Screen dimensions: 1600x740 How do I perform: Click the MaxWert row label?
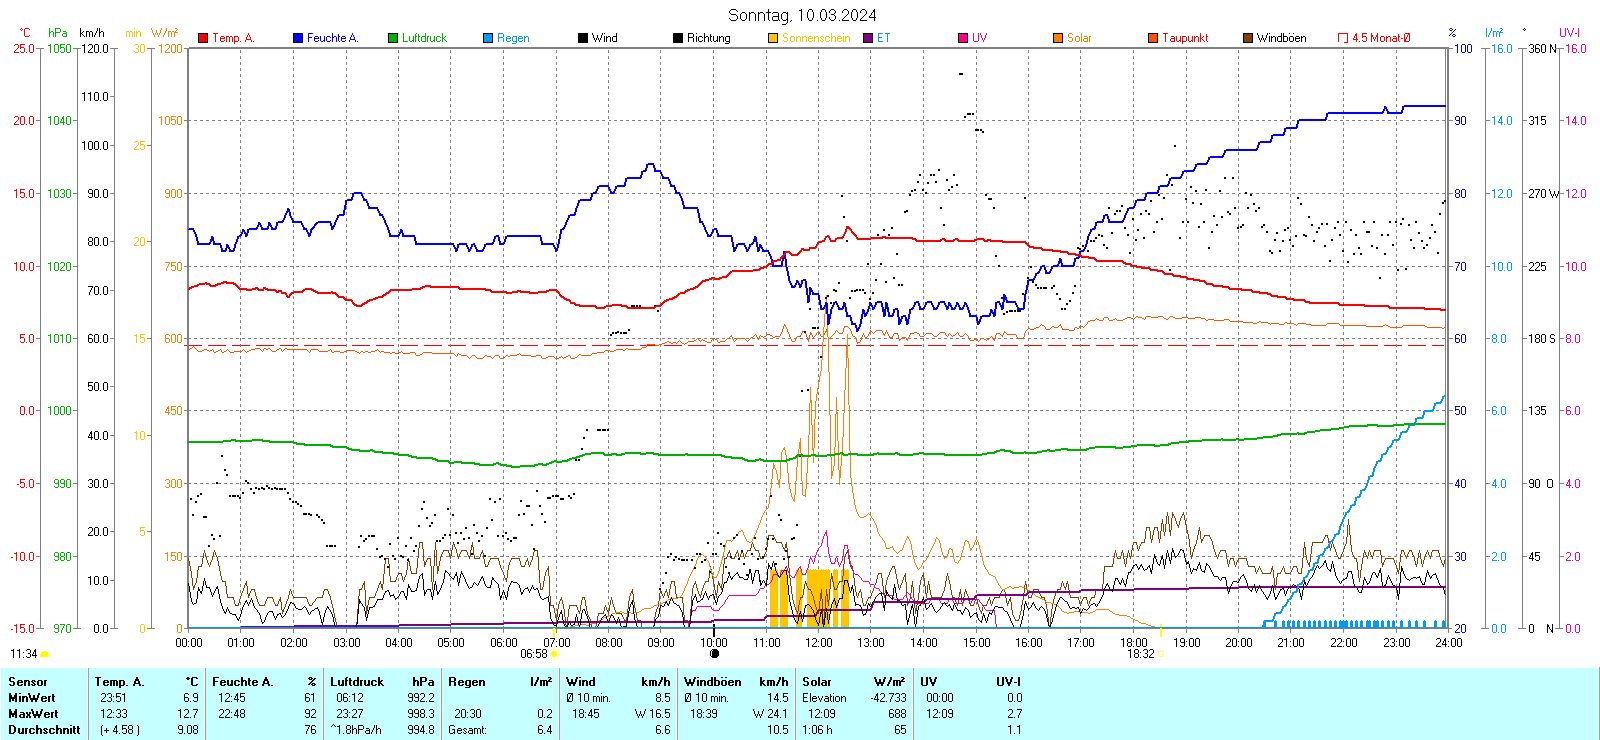click(x=33, y=714)
